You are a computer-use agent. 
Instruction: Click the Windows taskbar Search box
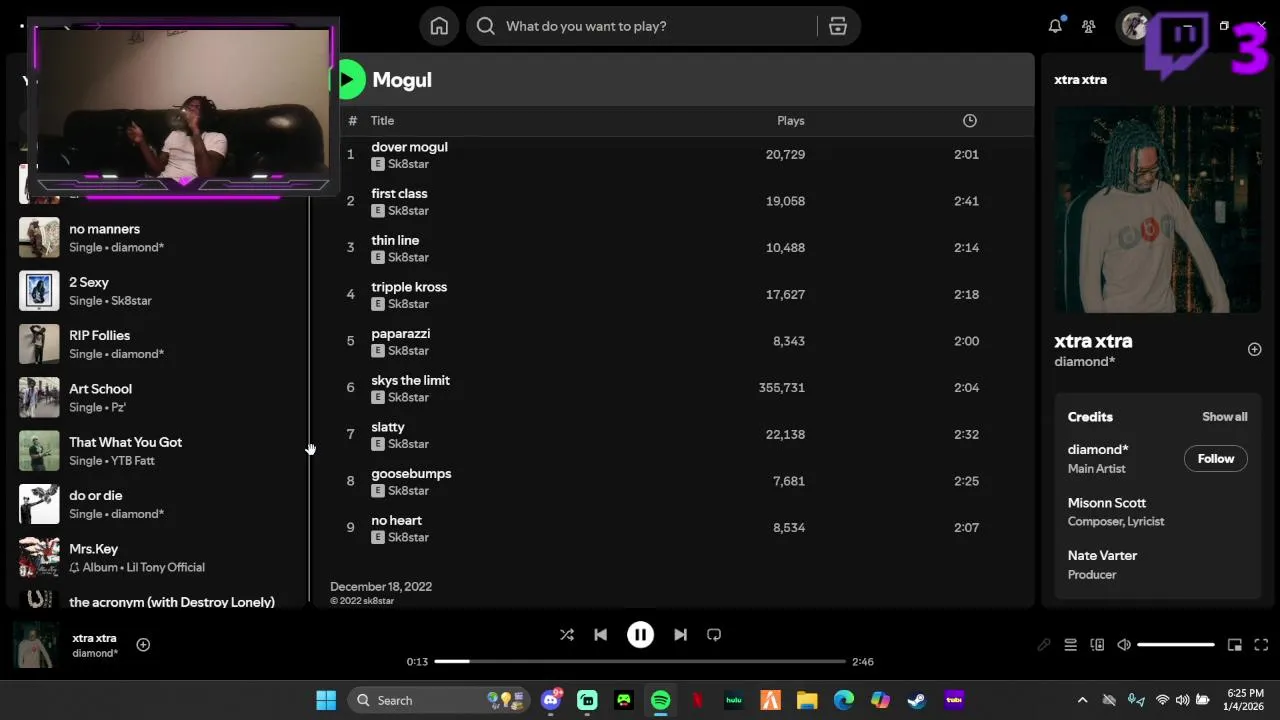point(439,700)
